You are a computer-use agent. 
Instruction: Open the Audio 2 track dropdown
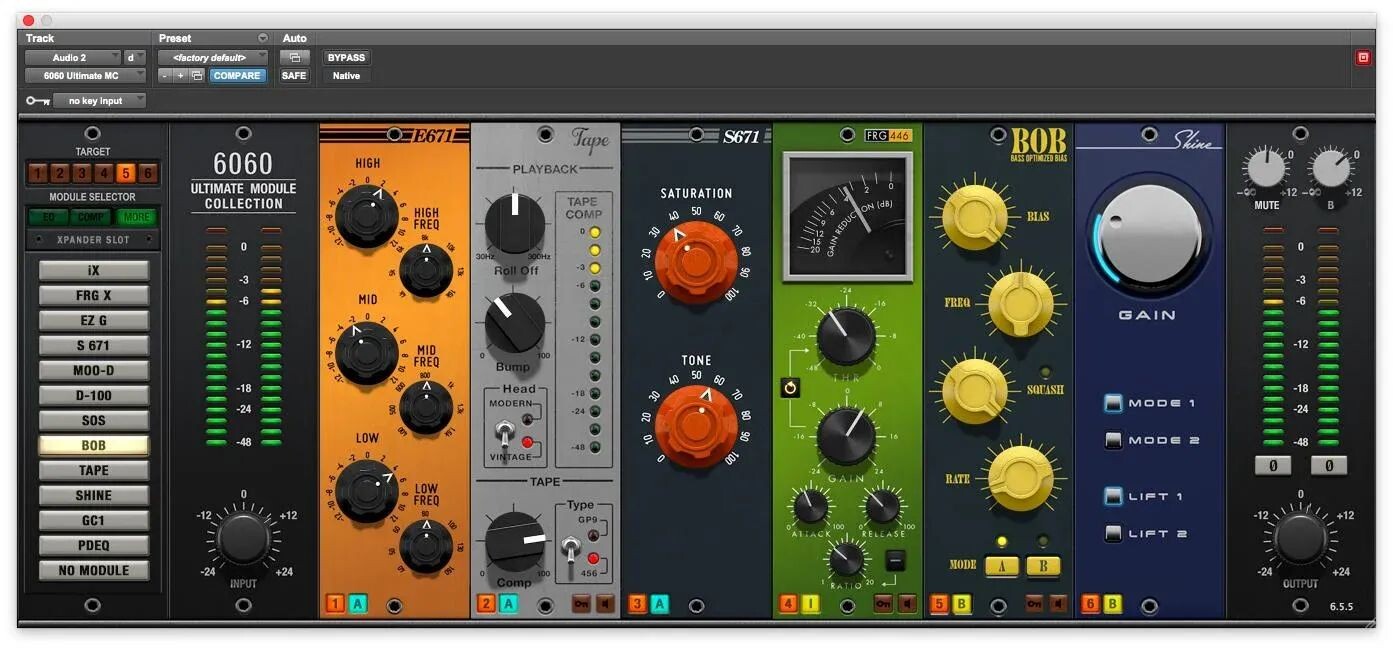click(72, 58)
